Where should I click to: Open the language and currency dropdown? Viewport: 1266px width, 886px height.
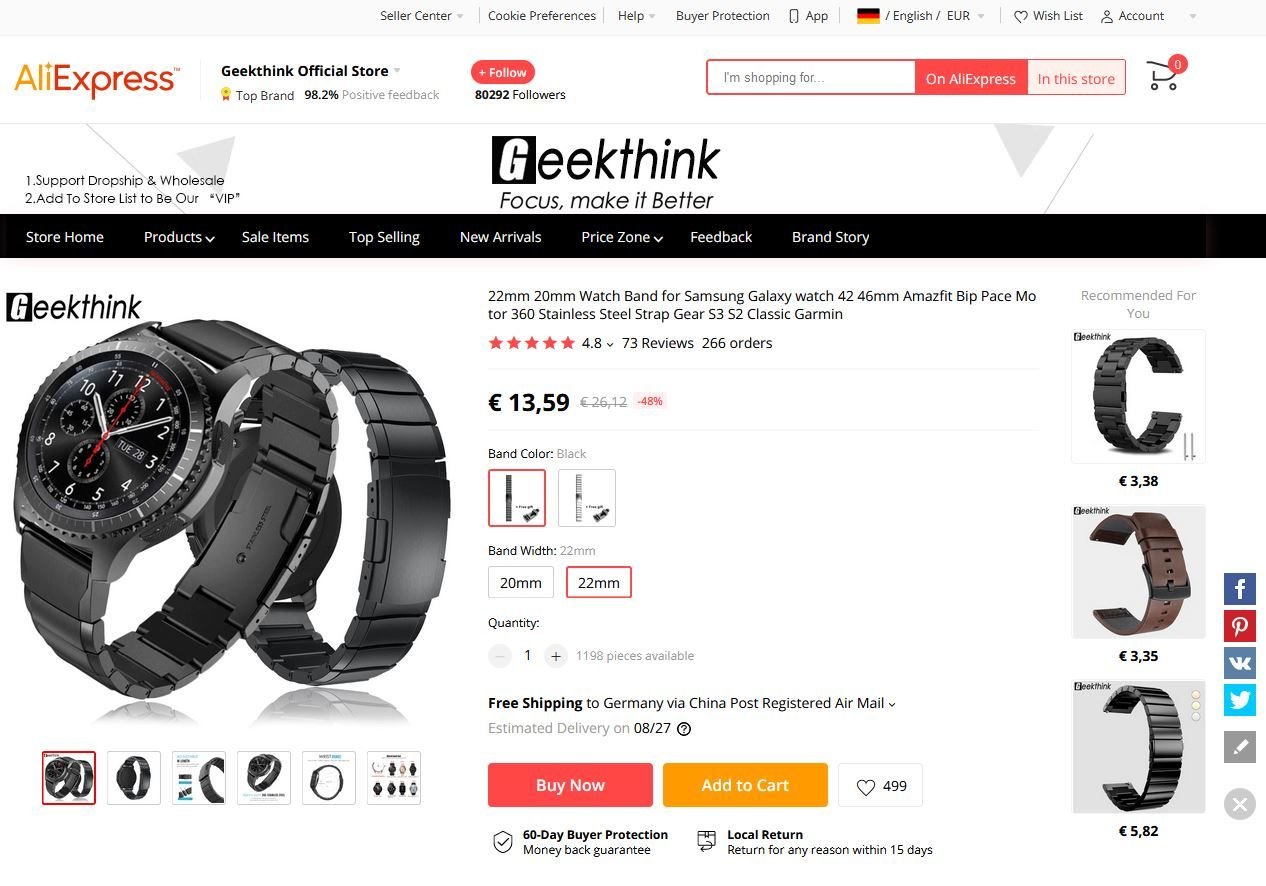(921, 16)
